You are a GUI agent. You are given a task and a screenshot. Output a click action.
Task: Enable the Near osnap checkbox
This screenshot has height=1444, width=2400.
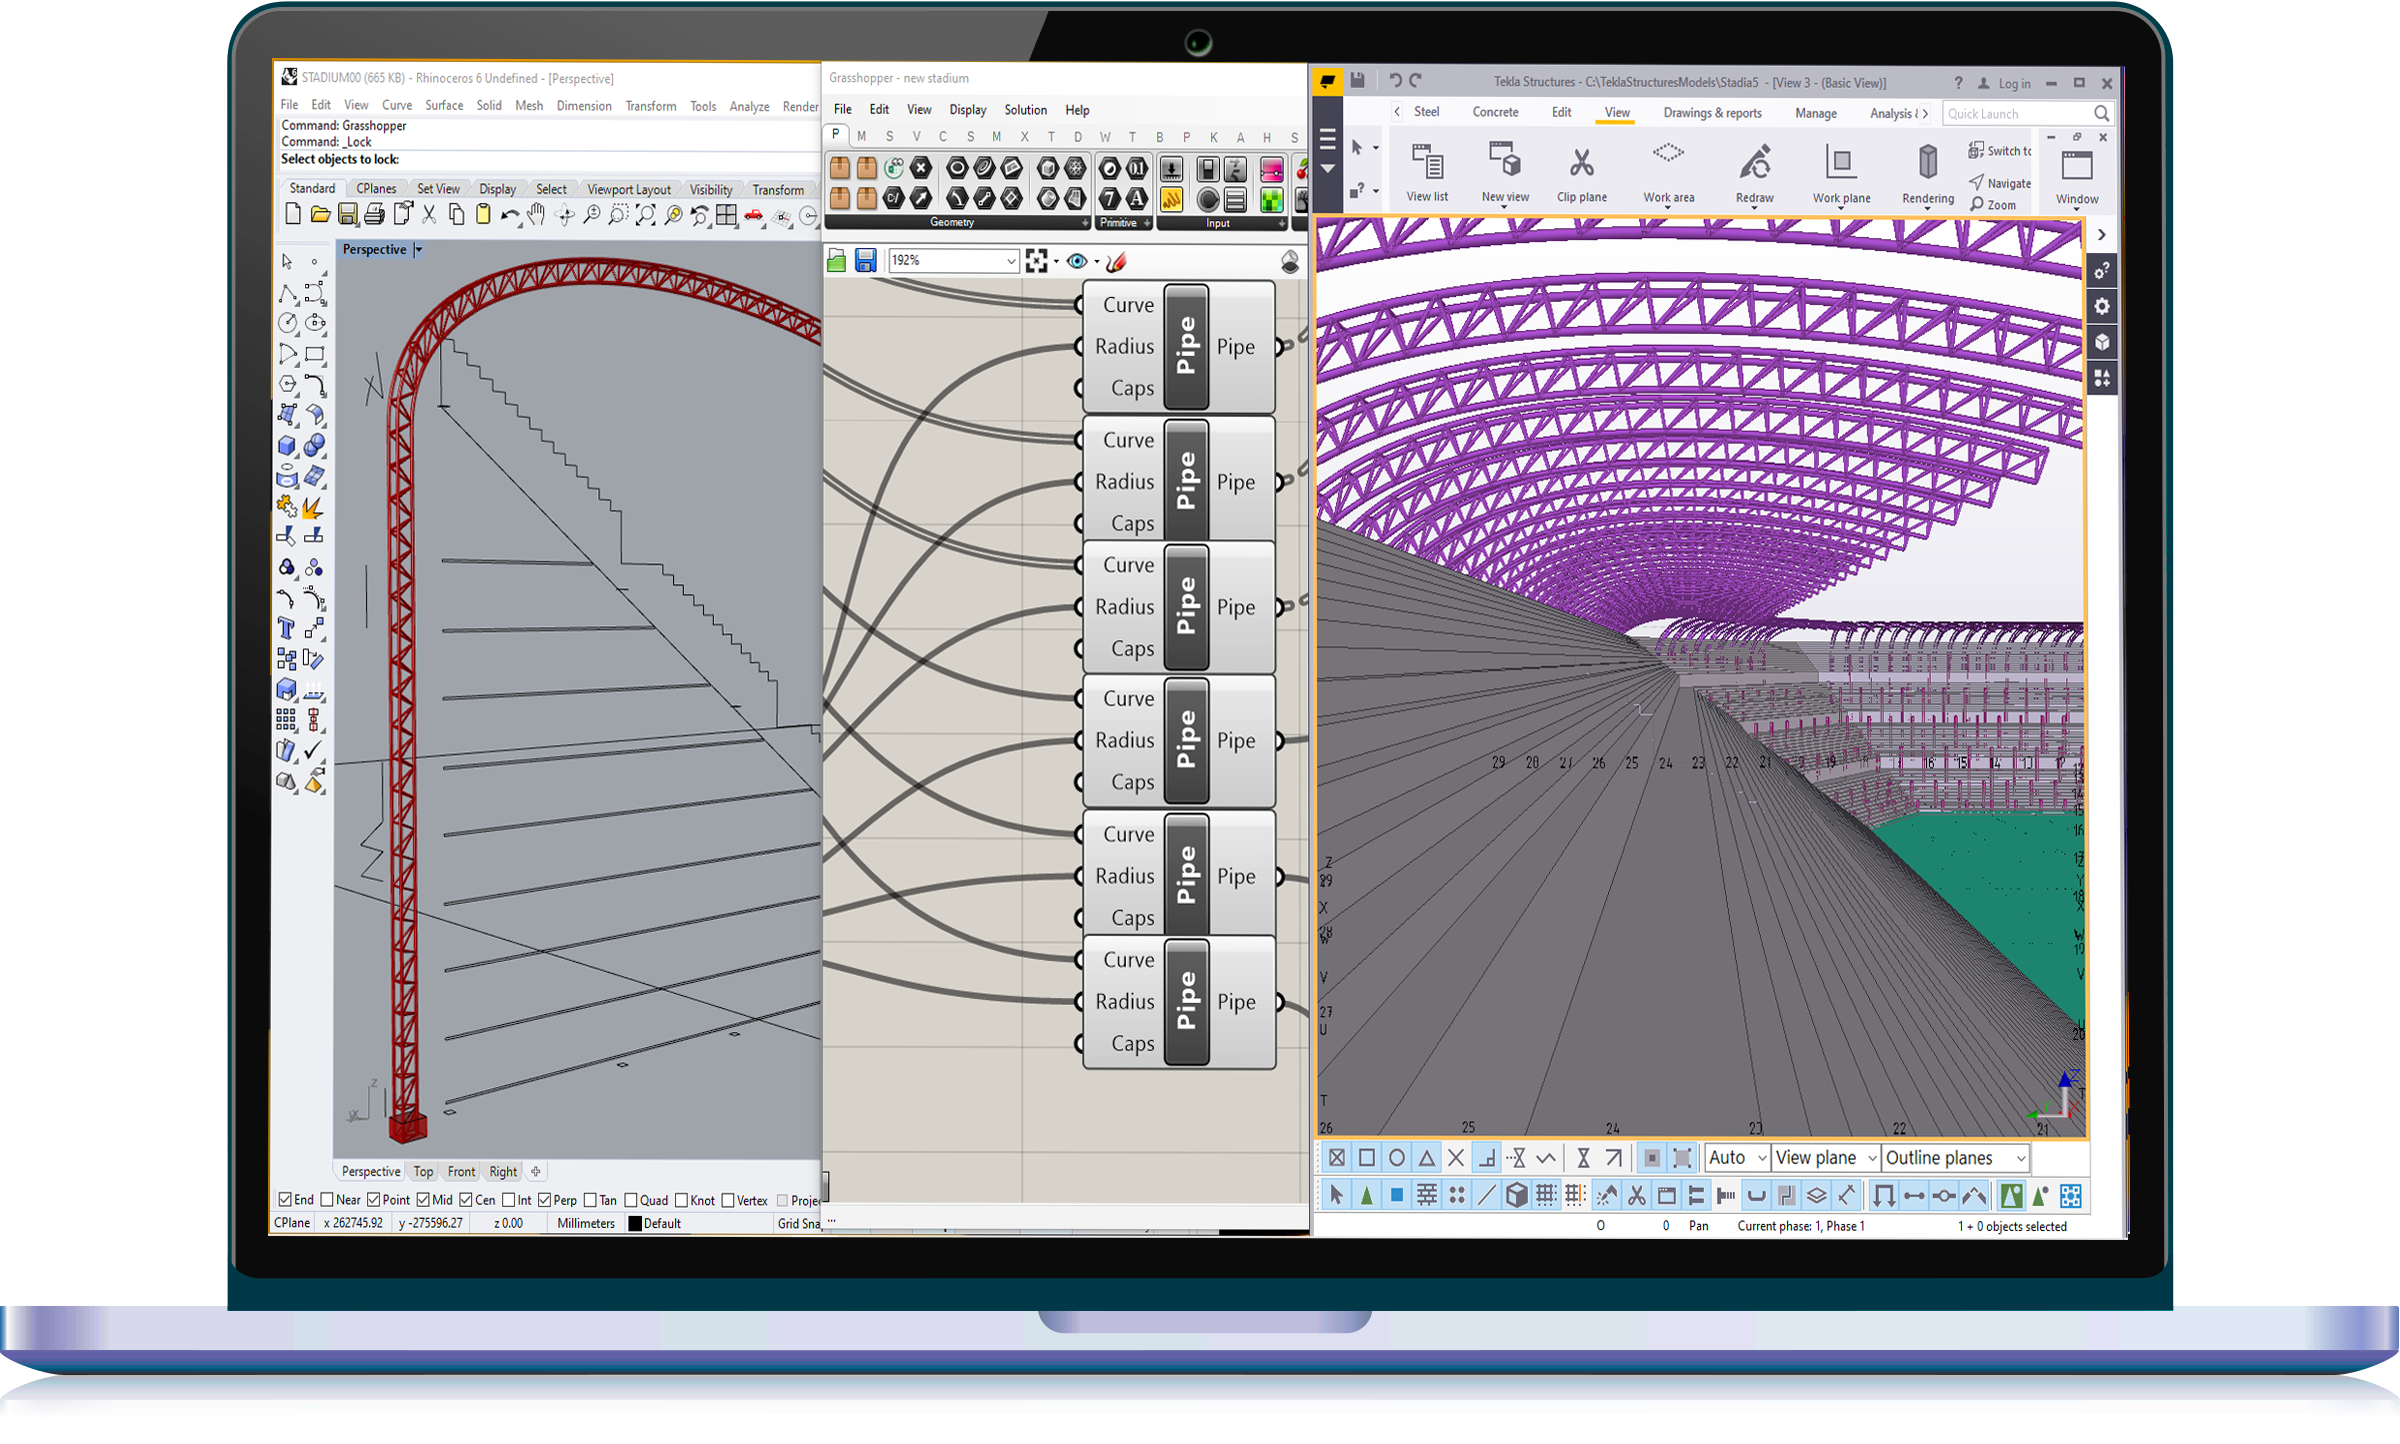click(327, 1200)
